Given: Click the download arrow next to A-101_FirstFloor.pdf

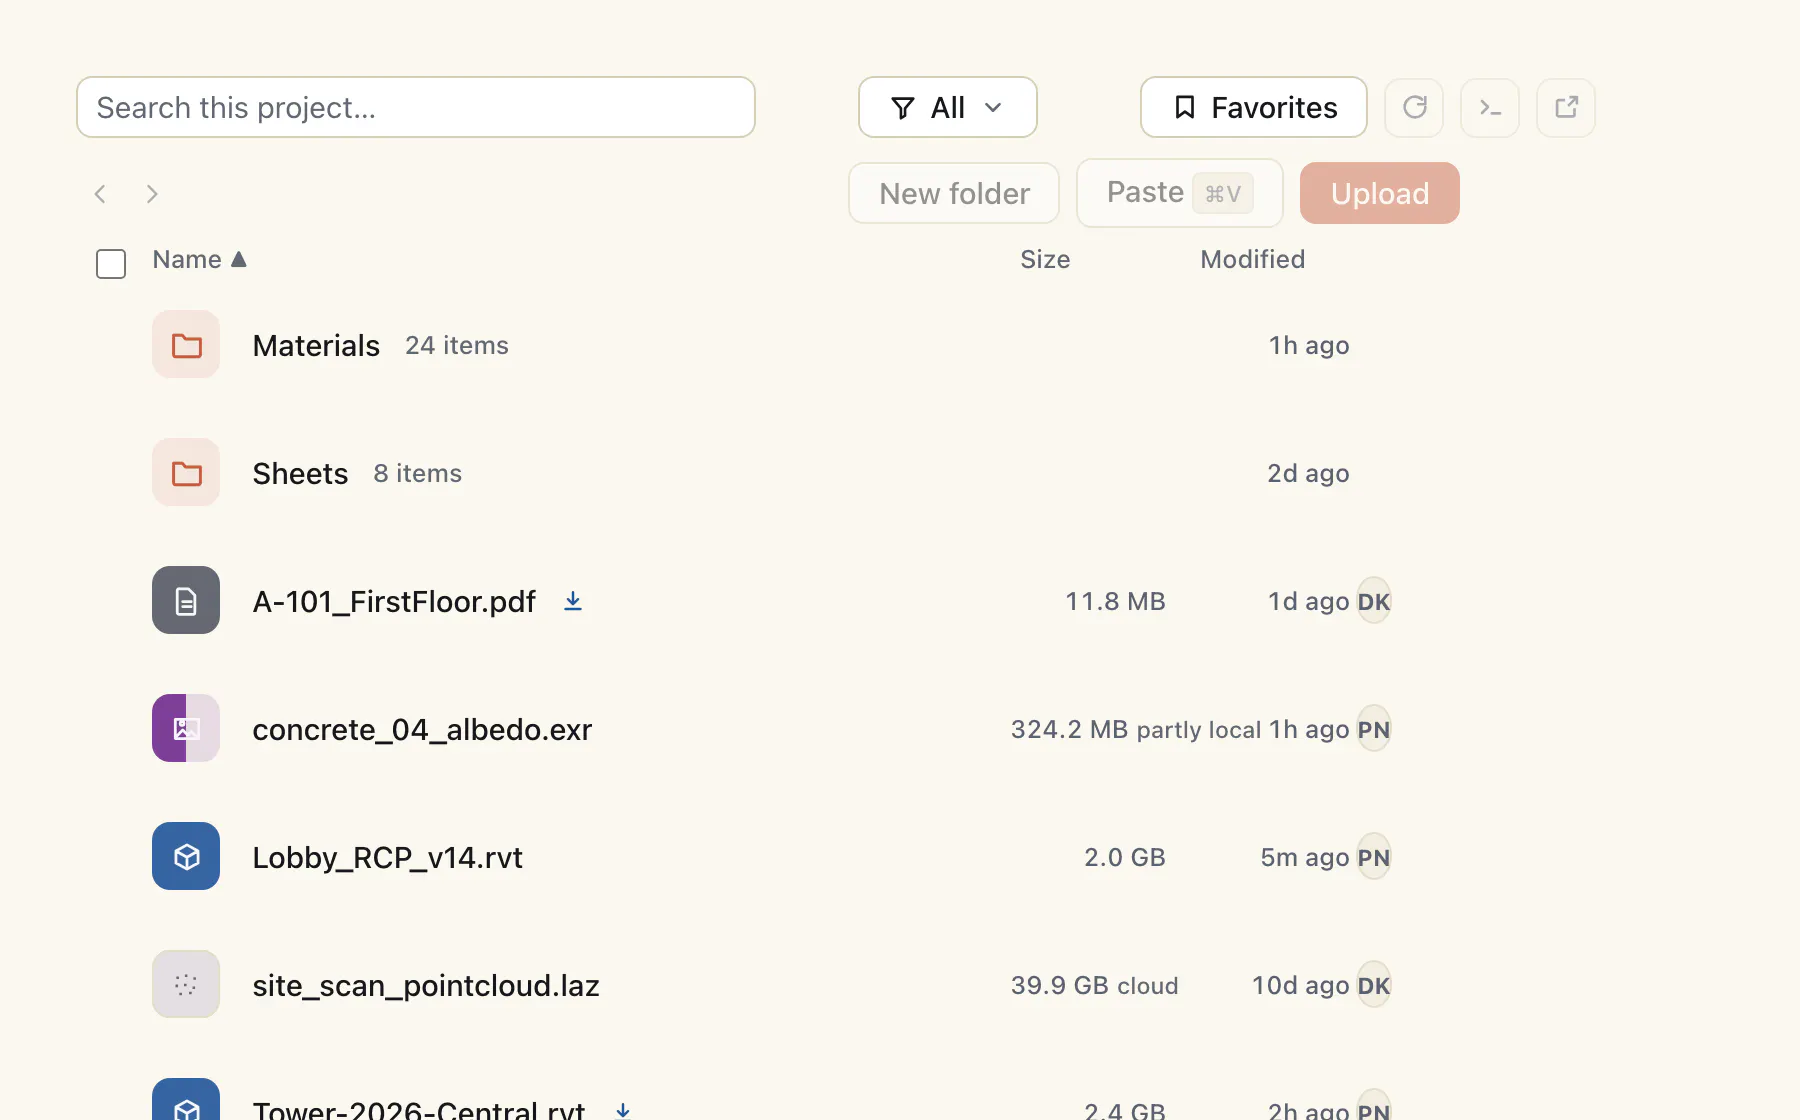Looking at the screenshot, I should click(573, 601).
